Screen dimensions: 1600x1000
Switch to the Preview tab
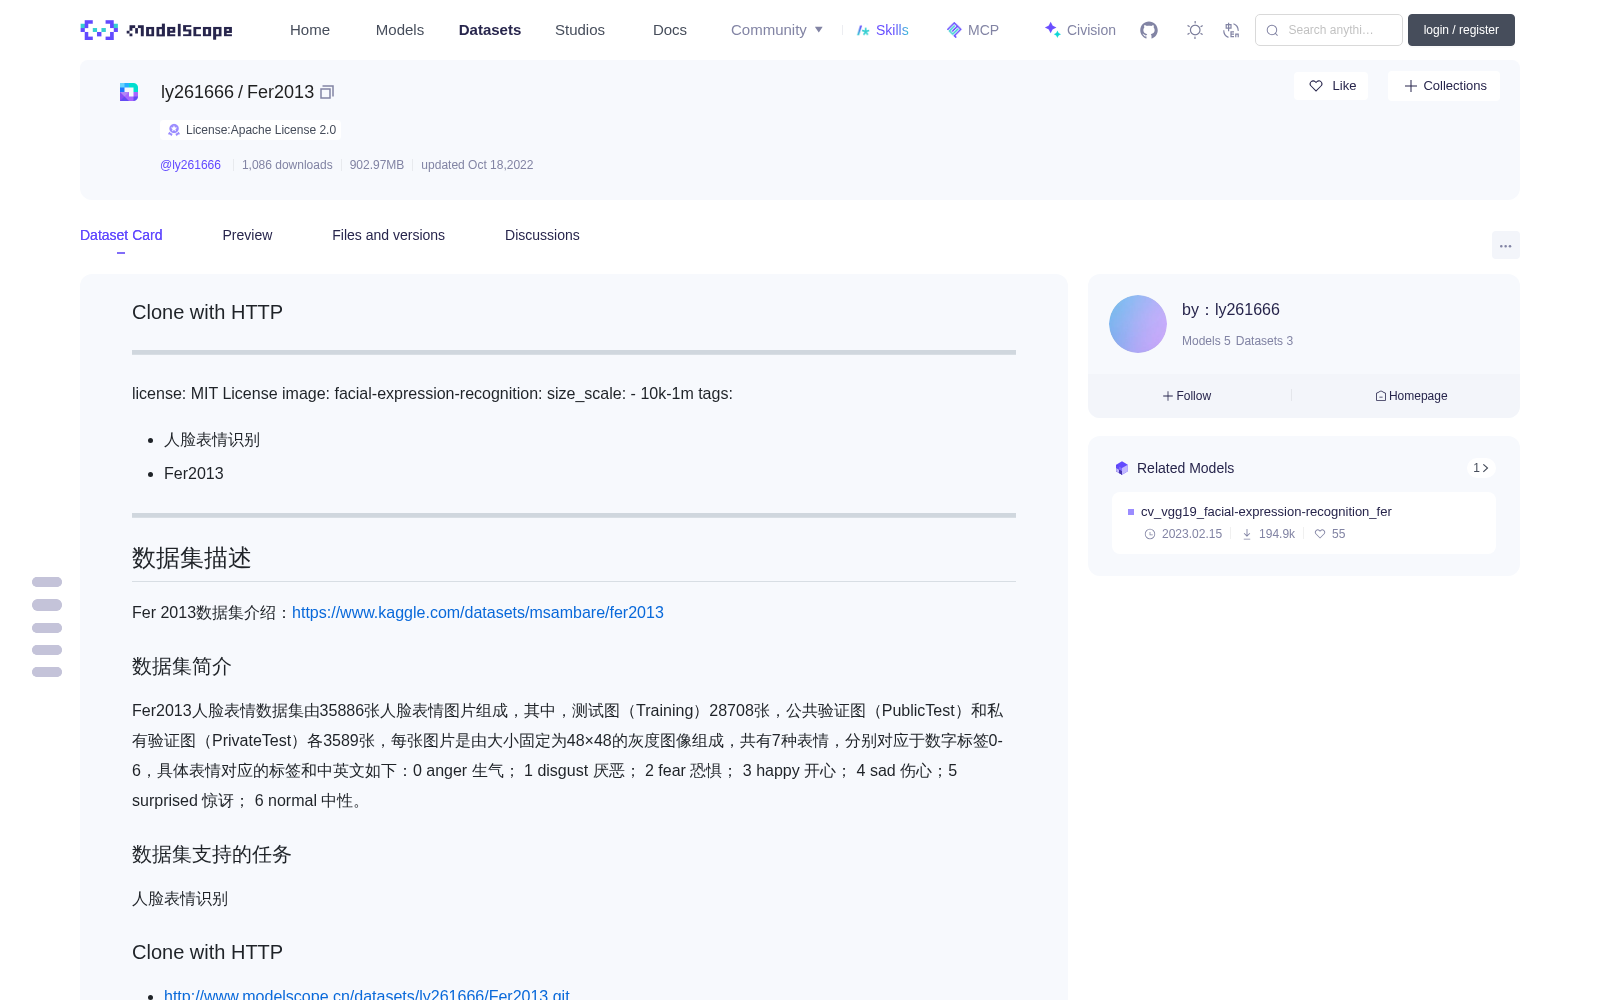coord(247,235)
